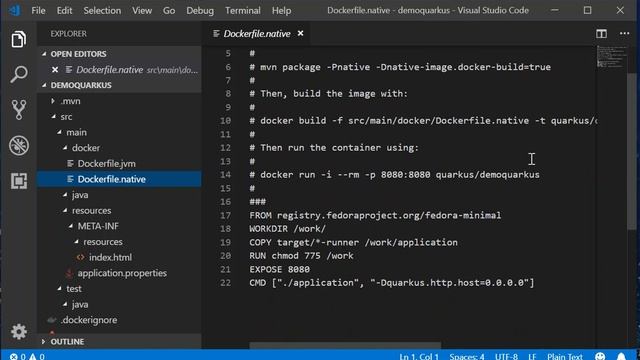Image resolution: width=640 pixels, height=360 pixels.
Task: Split the editor to the right
Action: (601, 33)
